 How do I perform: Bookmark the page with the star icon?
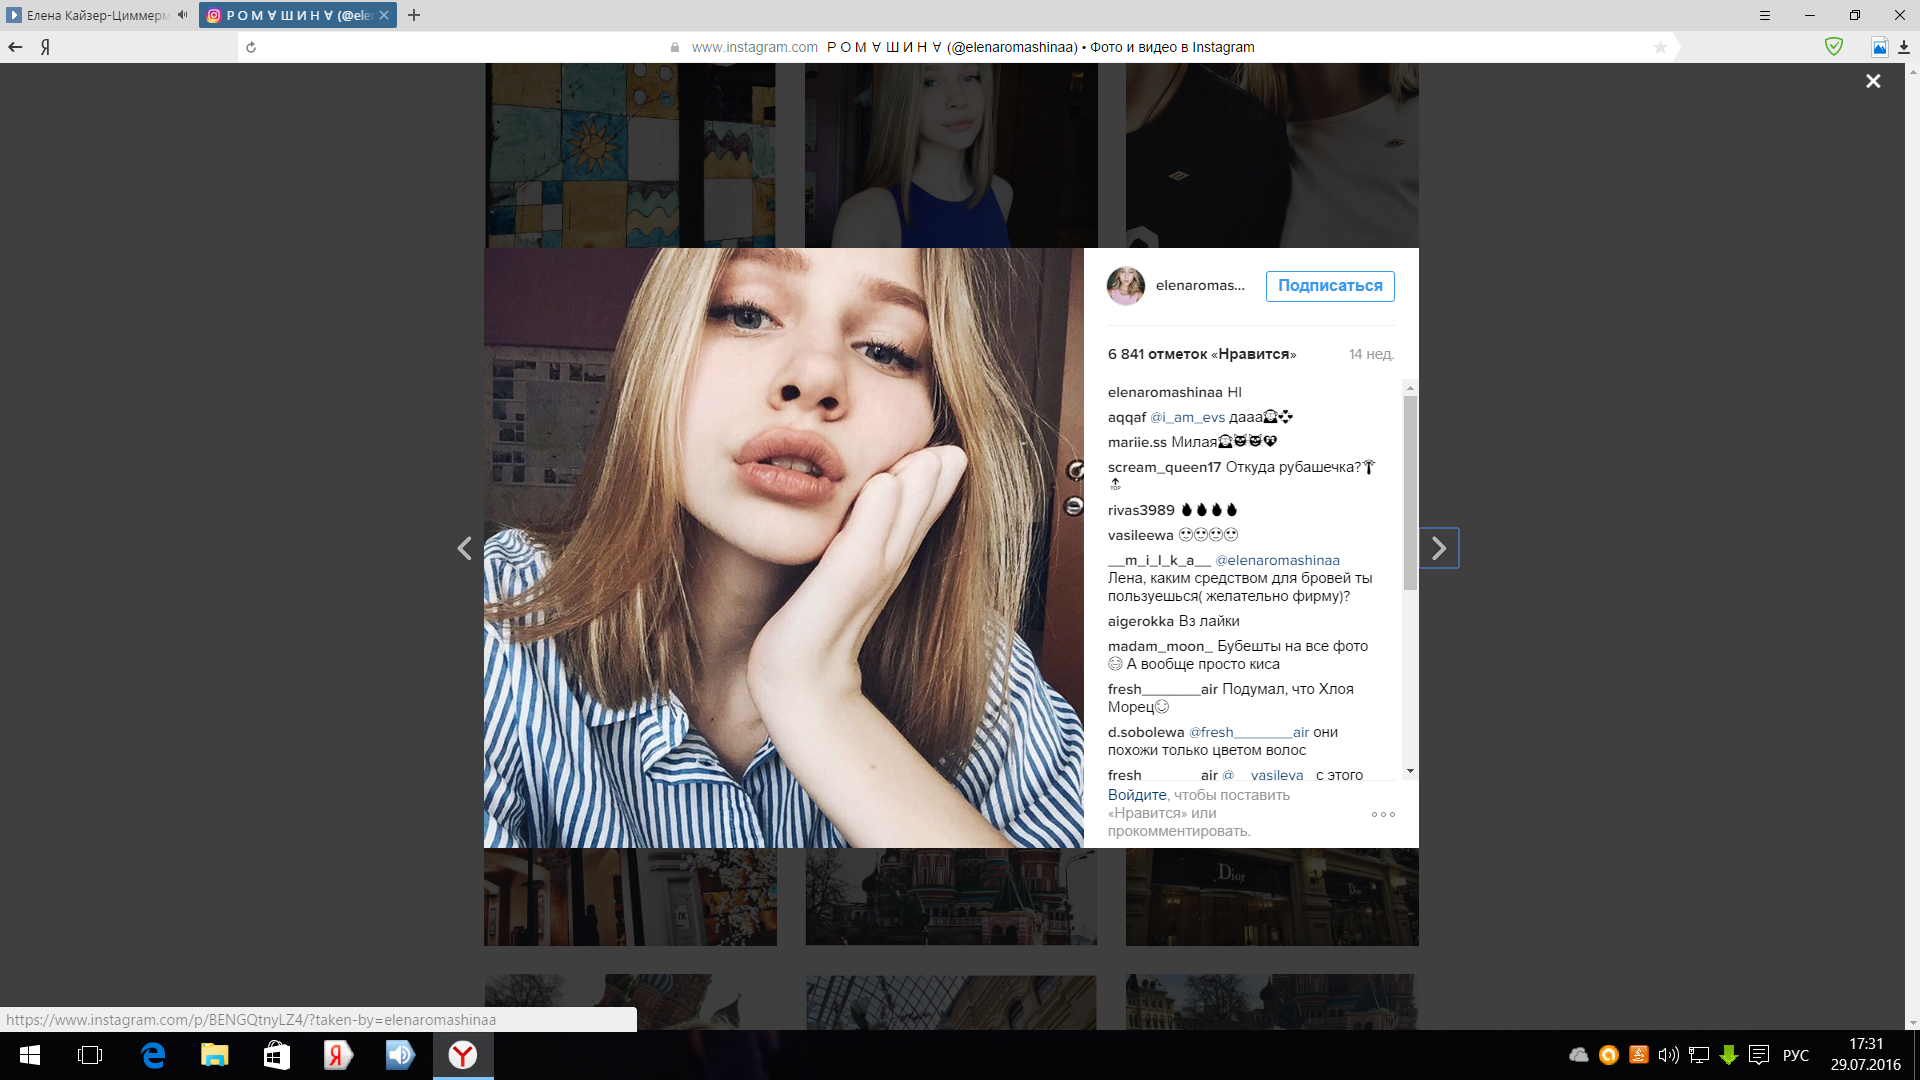tap(1660, 47)
